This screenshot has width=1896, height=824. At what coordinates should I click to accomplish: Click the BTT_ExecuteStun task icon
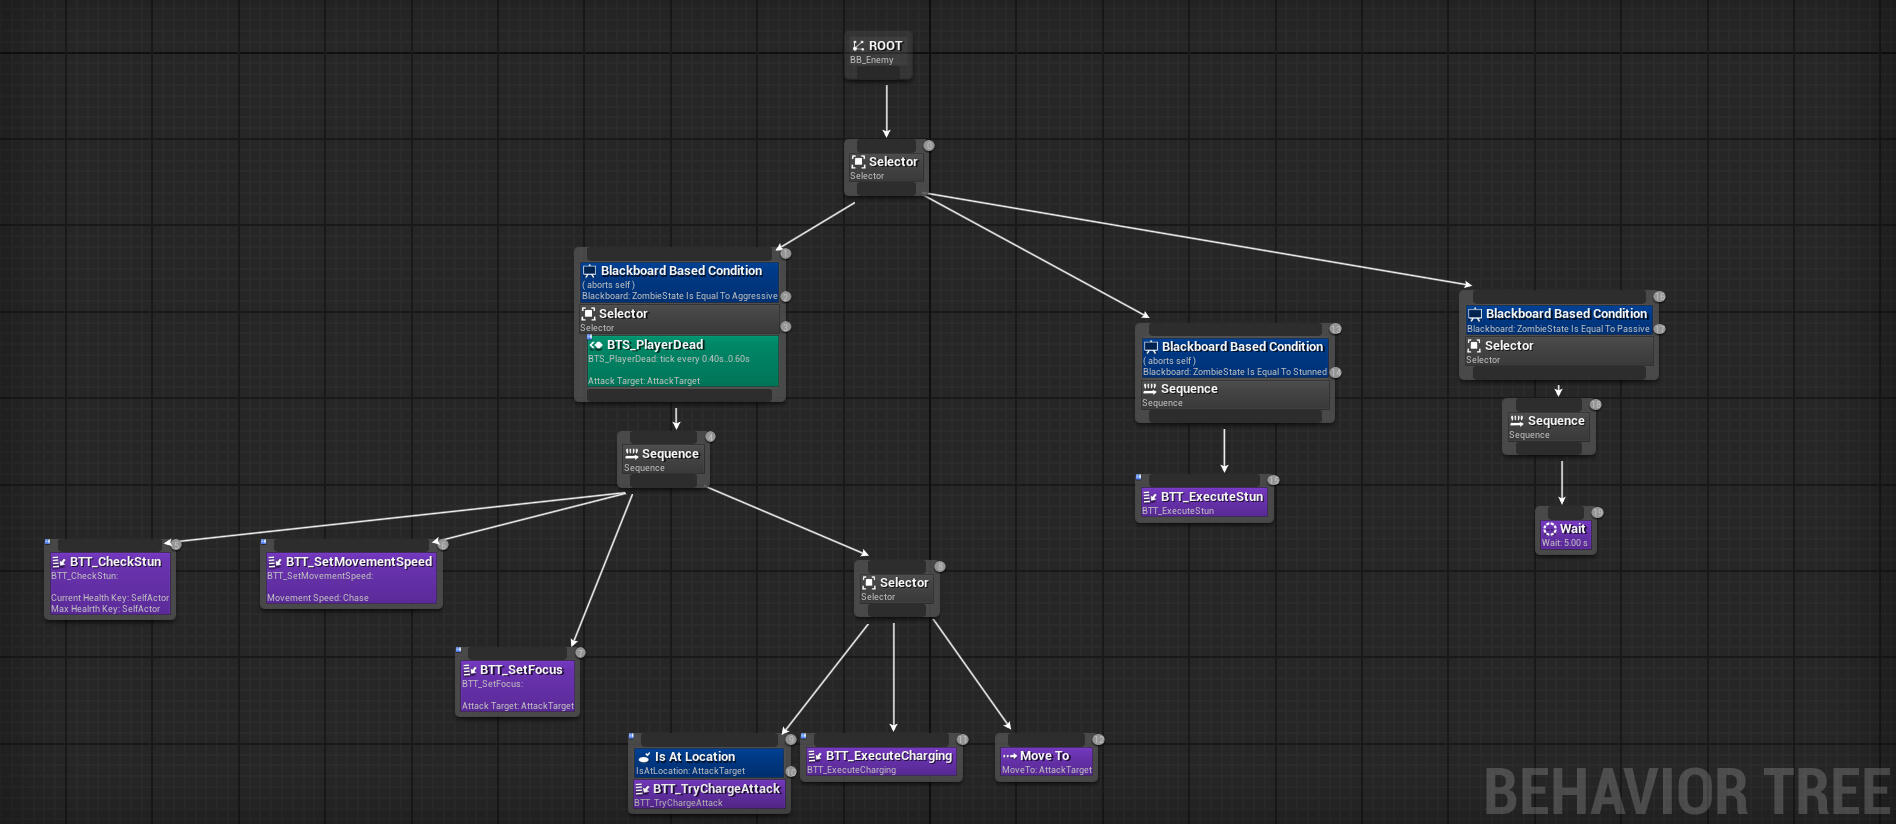coord(1149,497)
